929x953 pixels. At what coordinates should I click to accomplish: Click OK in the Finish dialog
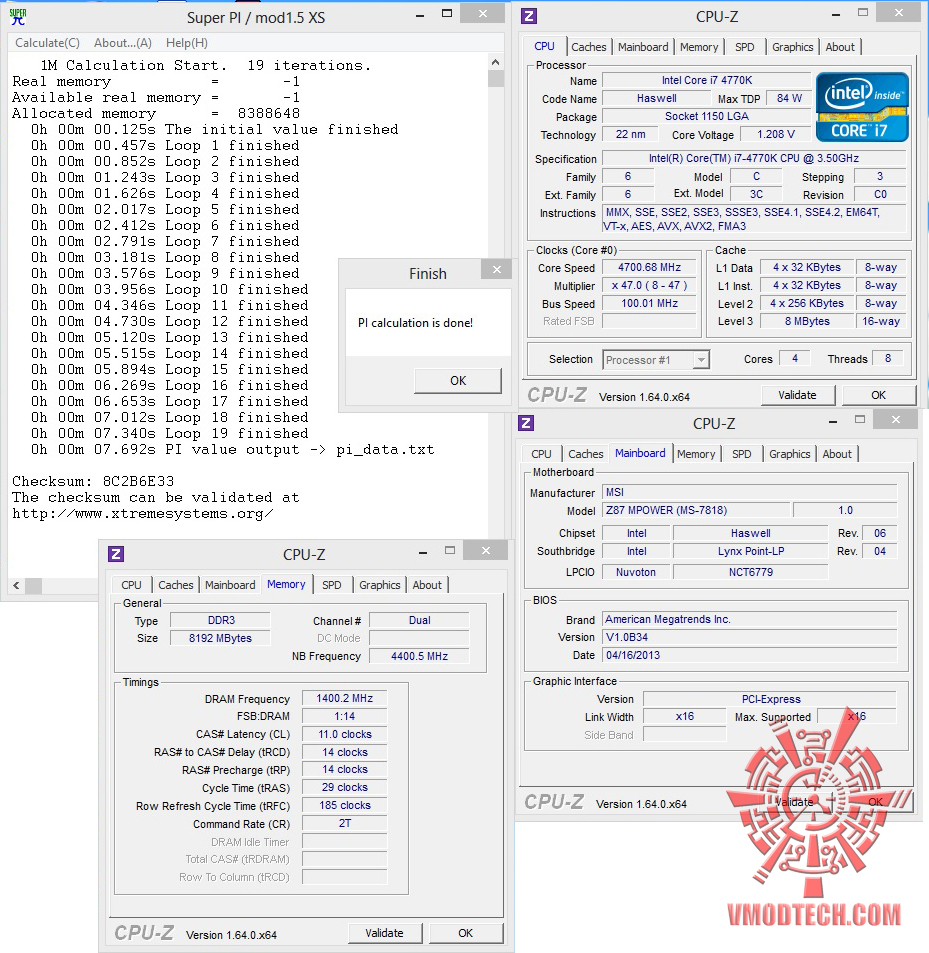[x=458, y=380]
